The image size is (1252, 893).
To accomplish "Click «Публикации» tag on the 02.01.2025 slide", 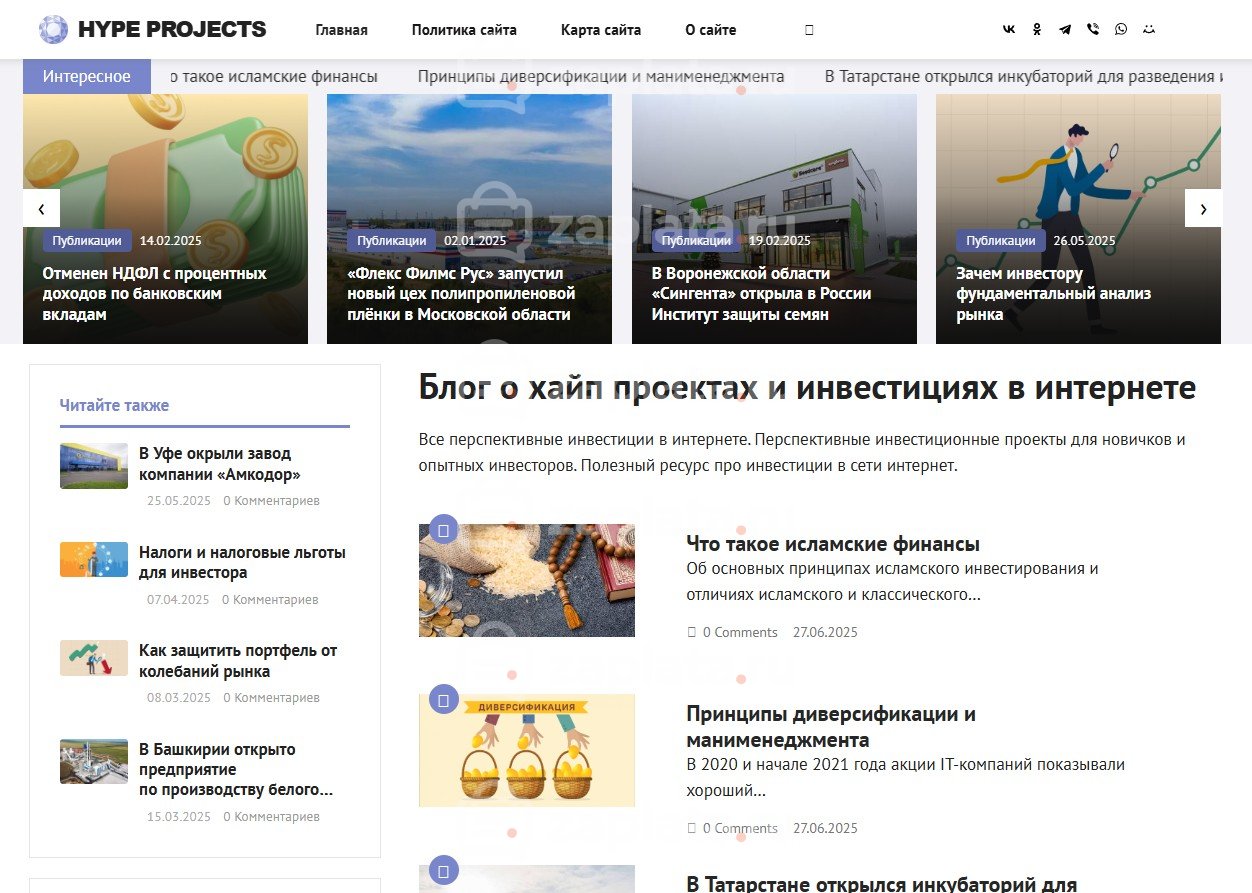I will tap(392, 241).
